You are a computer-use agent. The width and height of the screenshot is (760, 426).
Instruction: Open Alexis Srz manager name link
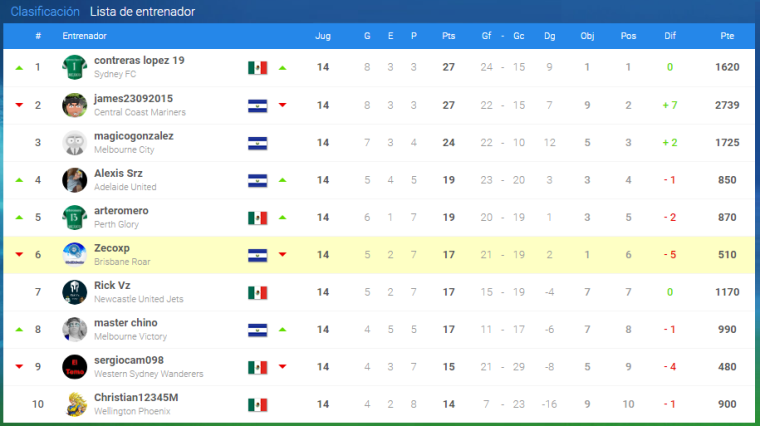118,173
